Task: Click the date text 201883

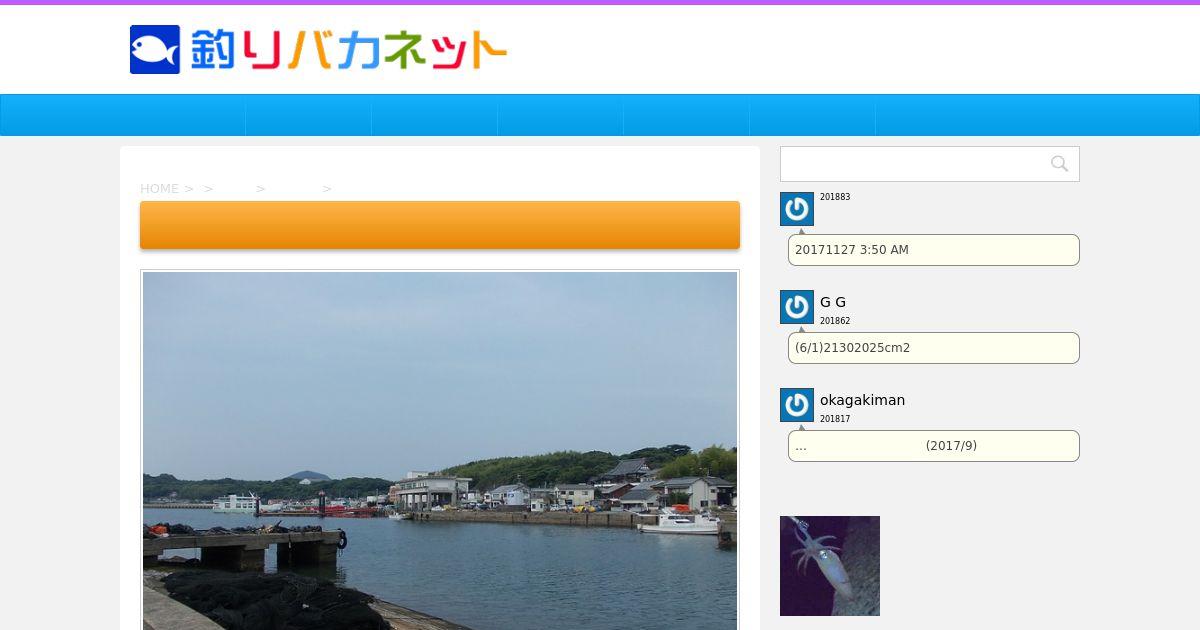Action: (835, 197)
